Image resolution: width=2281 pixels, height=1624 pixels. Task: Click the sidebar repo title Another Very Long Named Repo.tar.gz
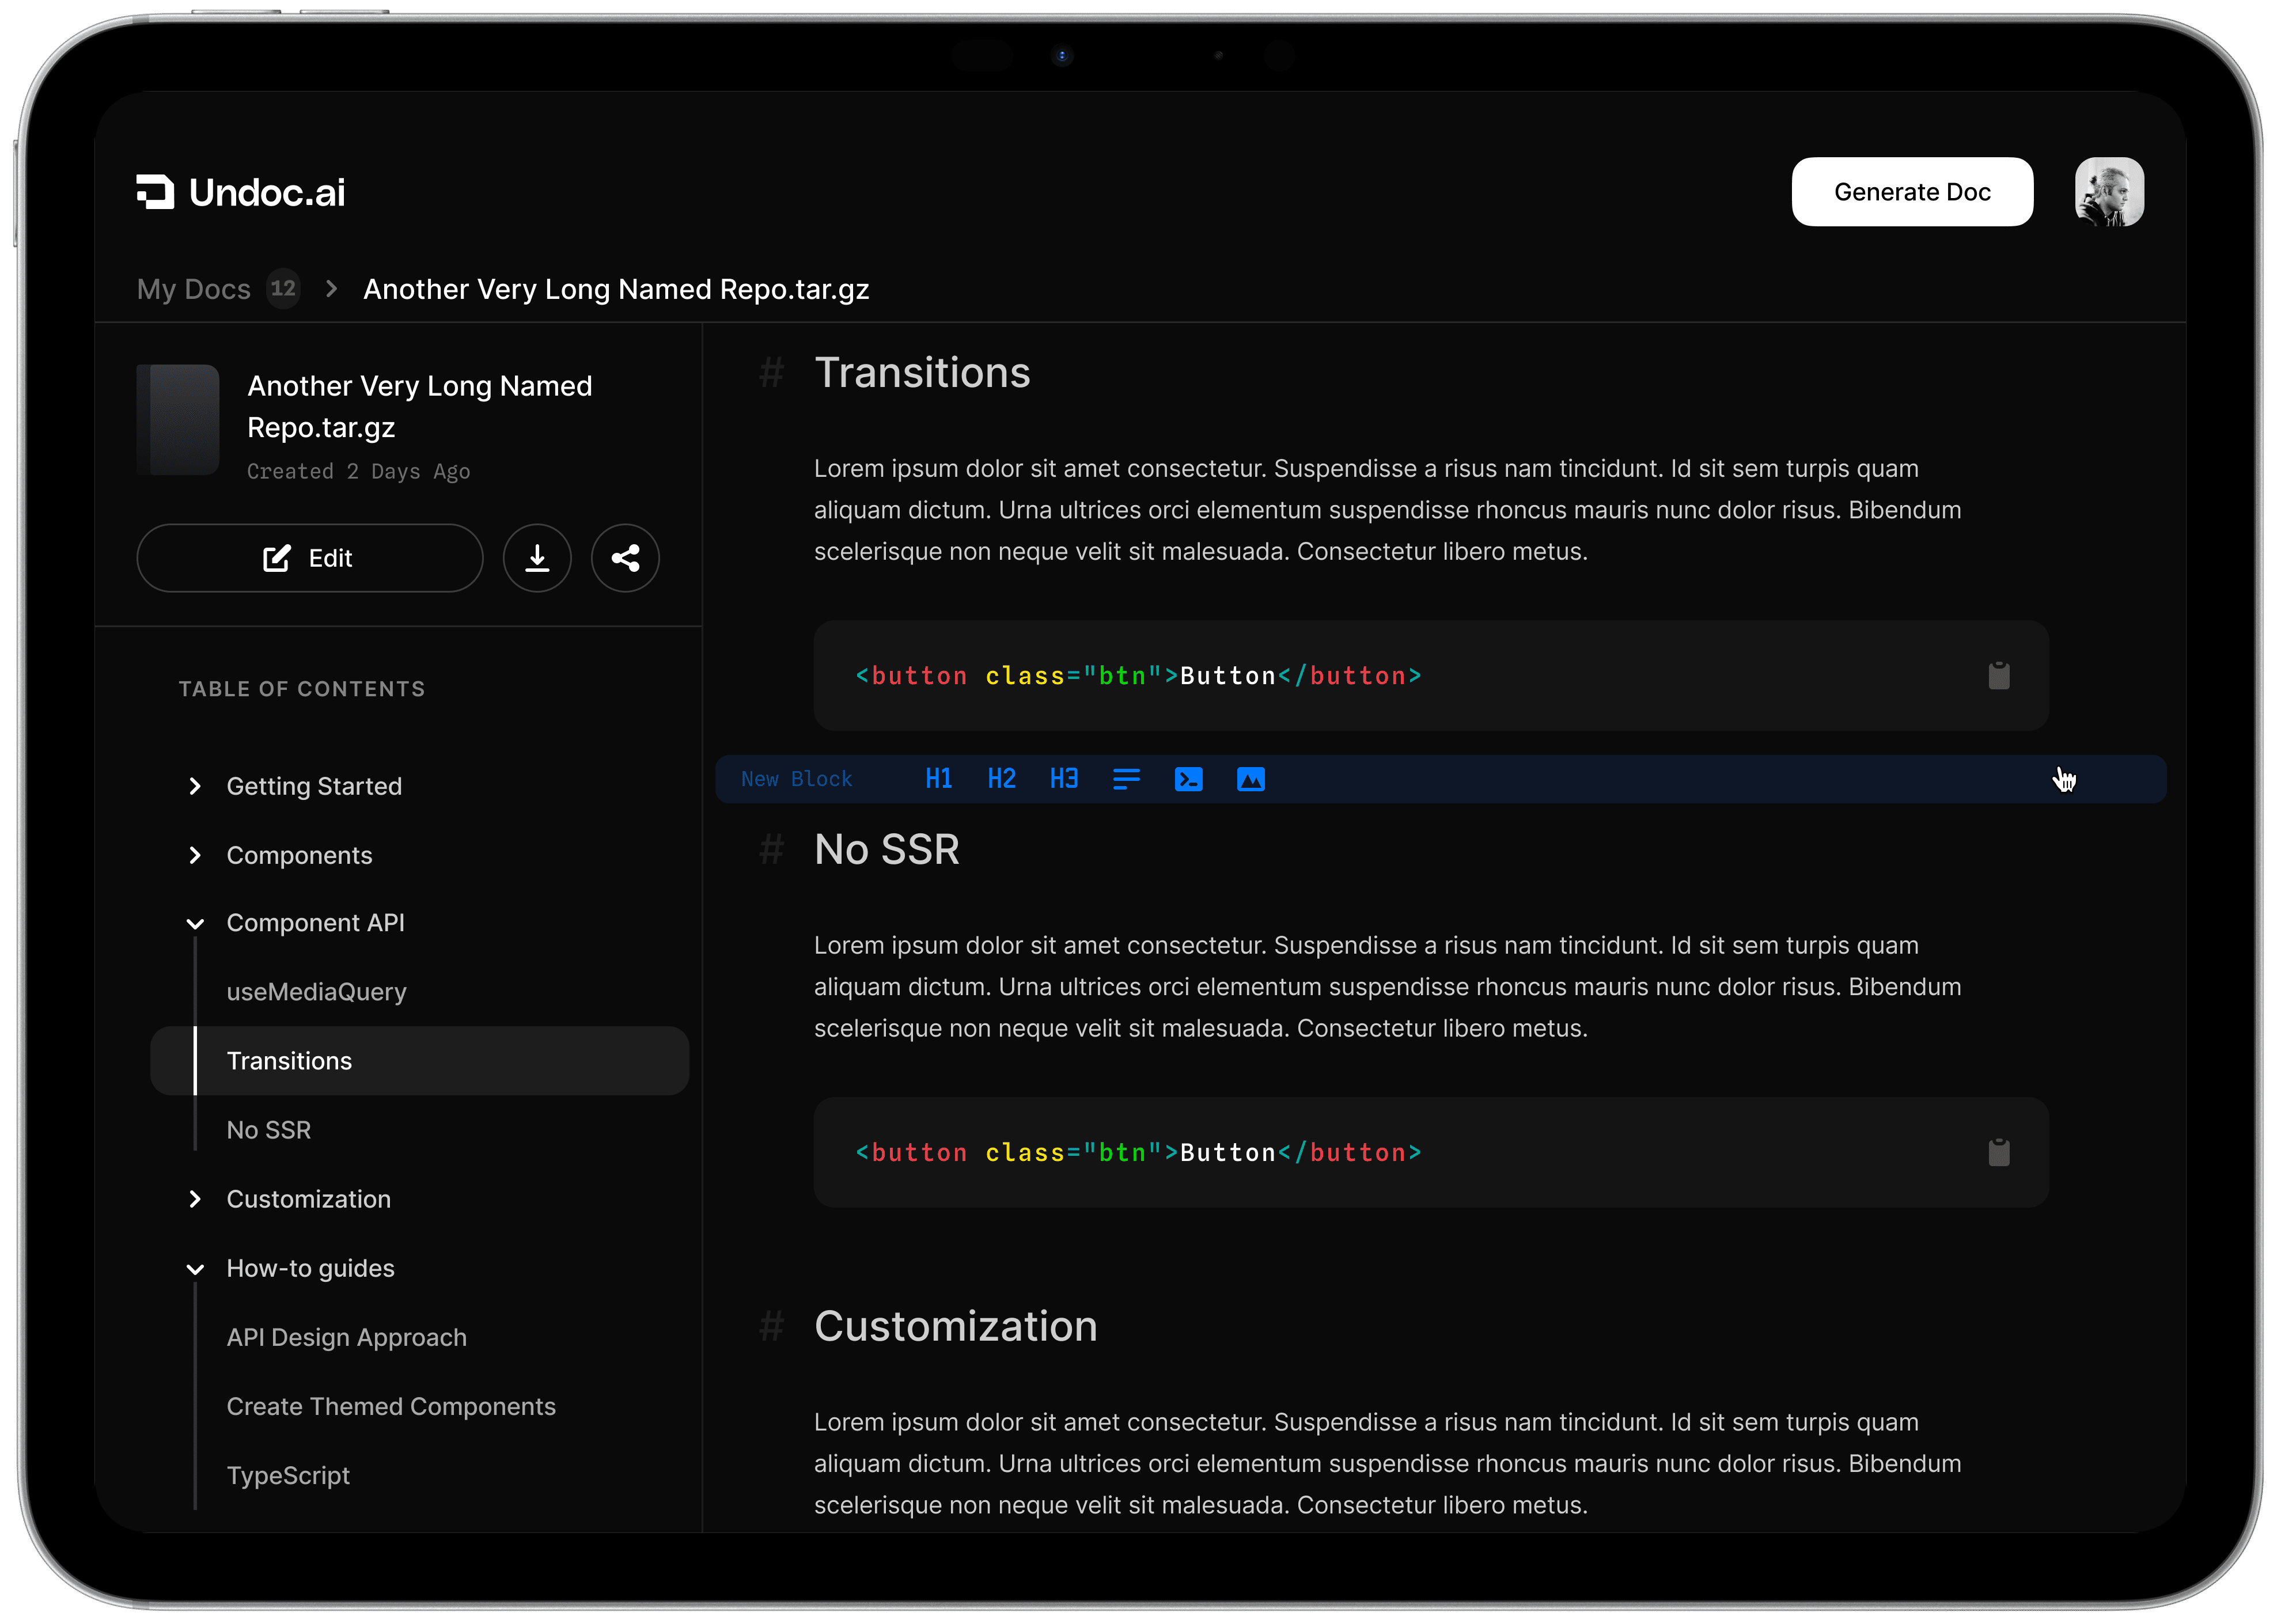tap(419, 406)
